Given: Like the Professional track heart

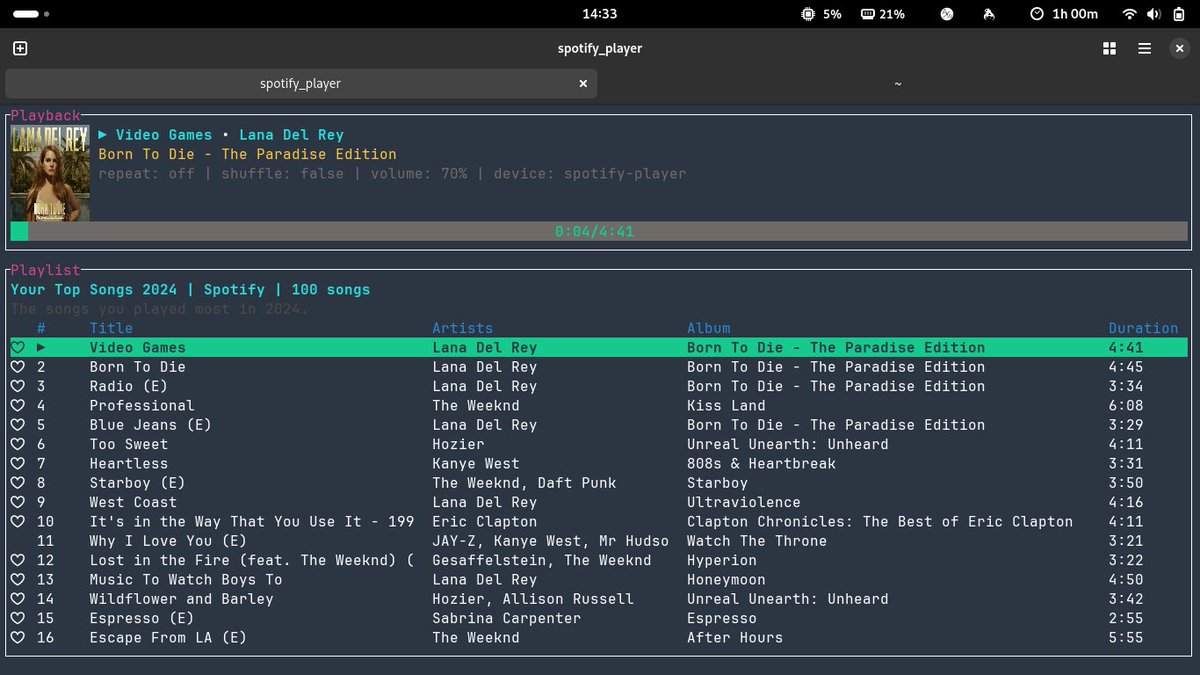Looking at the screenshot, I should click(x=17, y=406).
